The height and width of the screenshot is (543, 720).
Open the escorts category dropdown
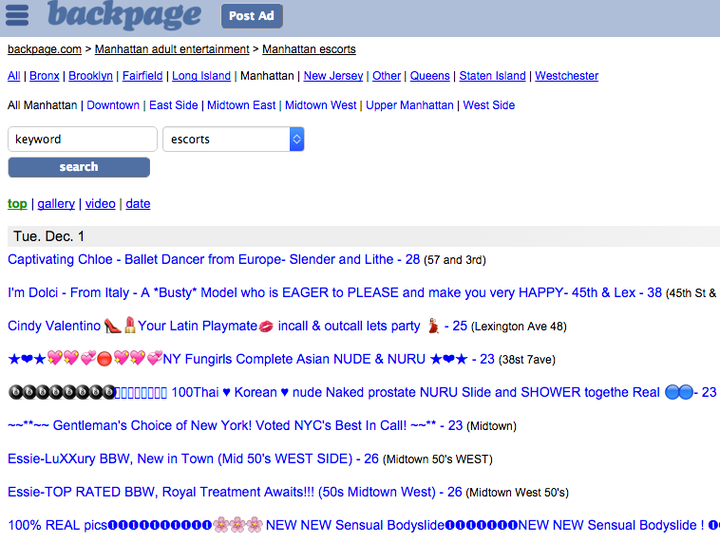(x=233, y=139)
